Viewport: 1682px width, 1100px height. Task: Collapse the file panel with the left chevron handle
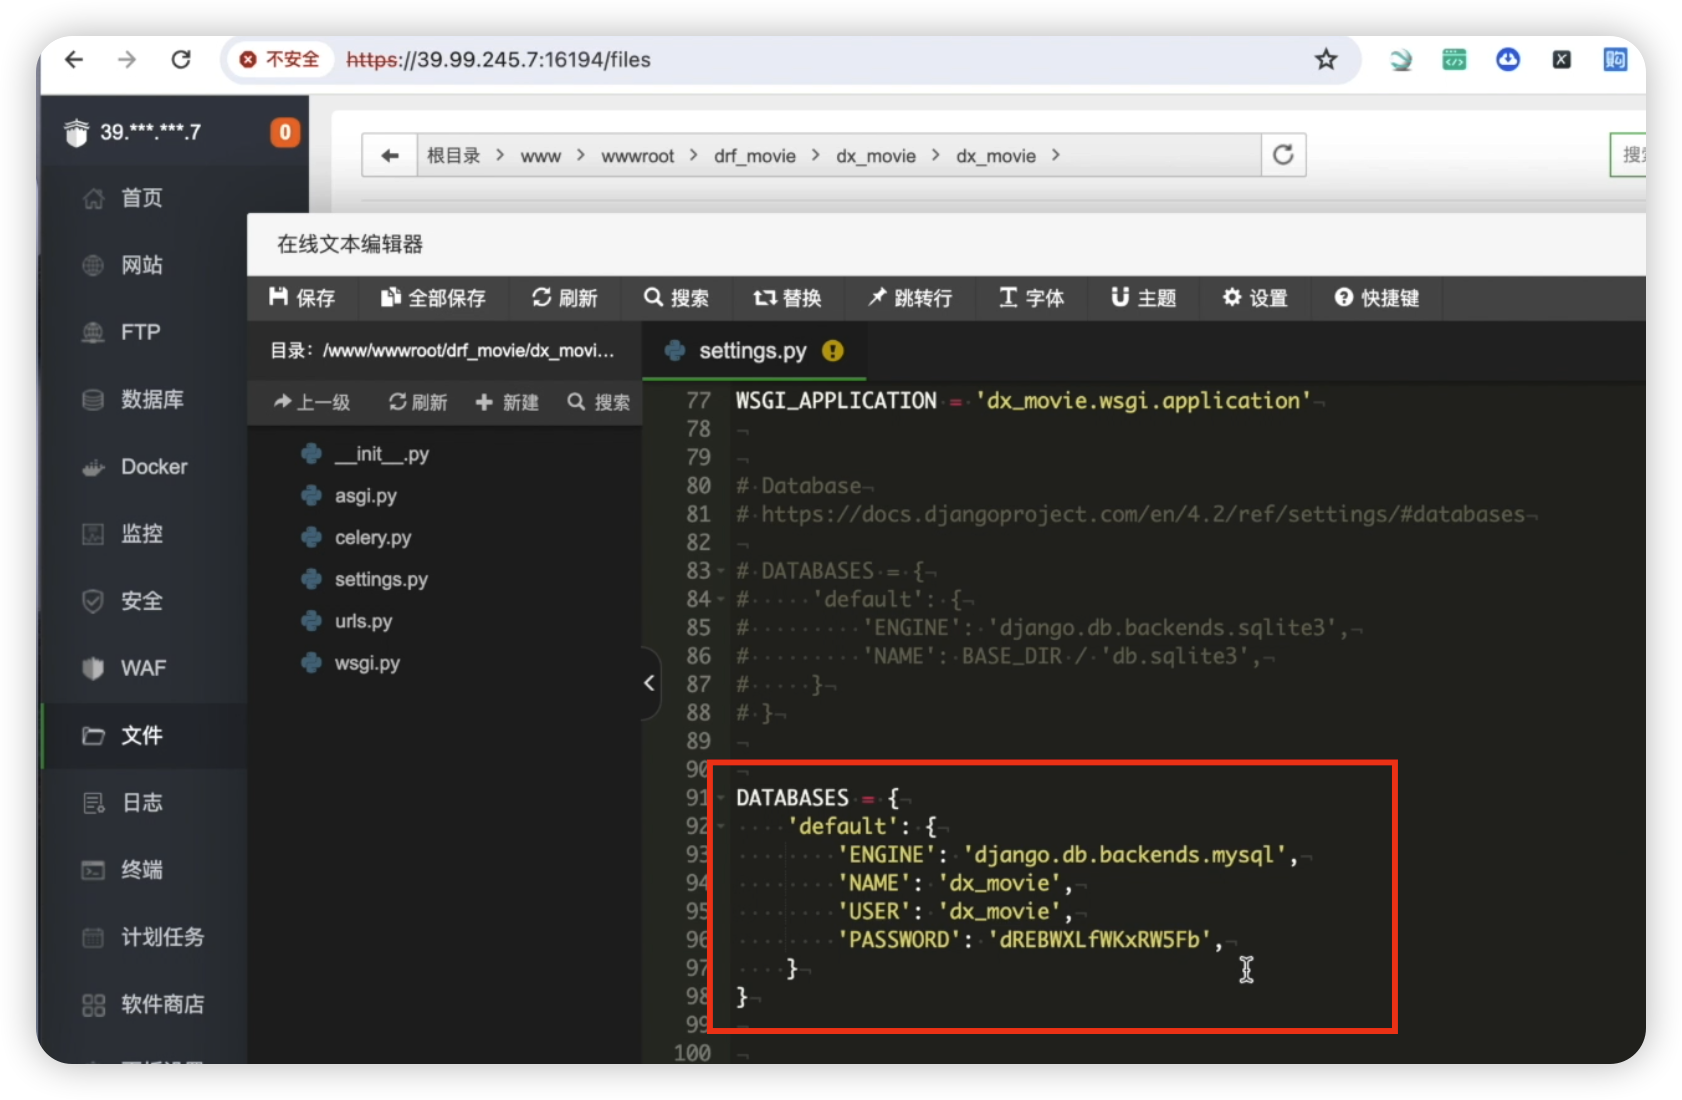(x=650, y=683)
